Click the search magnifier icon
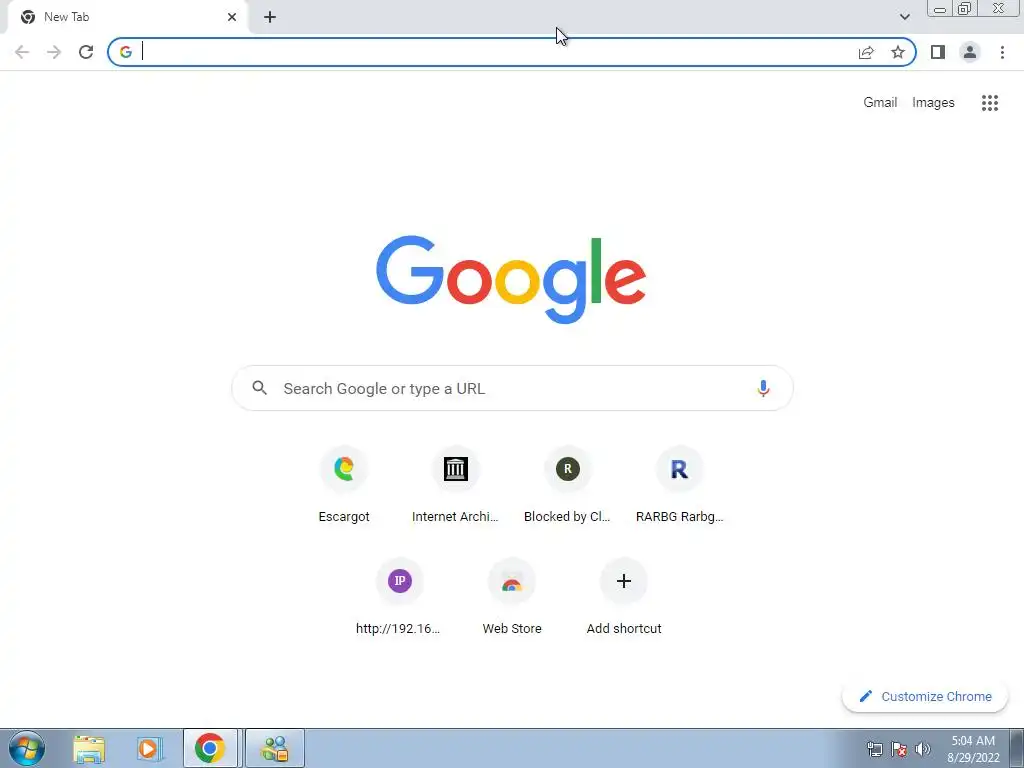Image resolution: width=1024 pixels, height=768 pixels. (259, 388)
